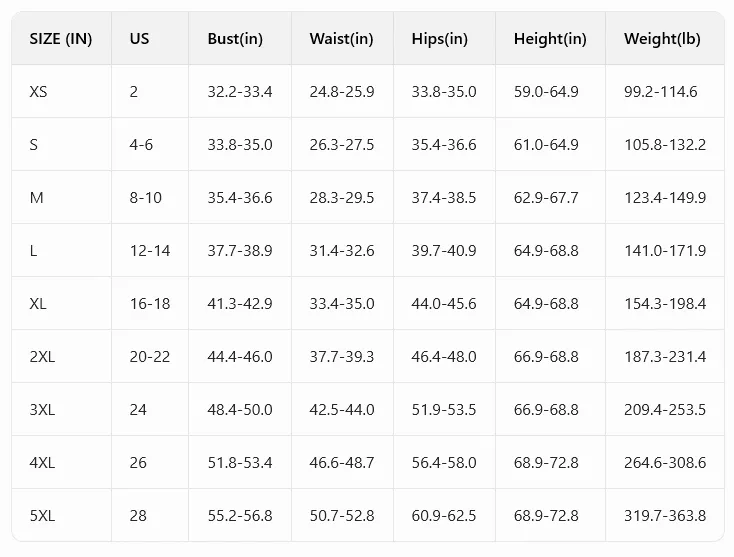Click the Weight(lb) header cell
Screen dimensions: 734x557
tap(662, 38)
